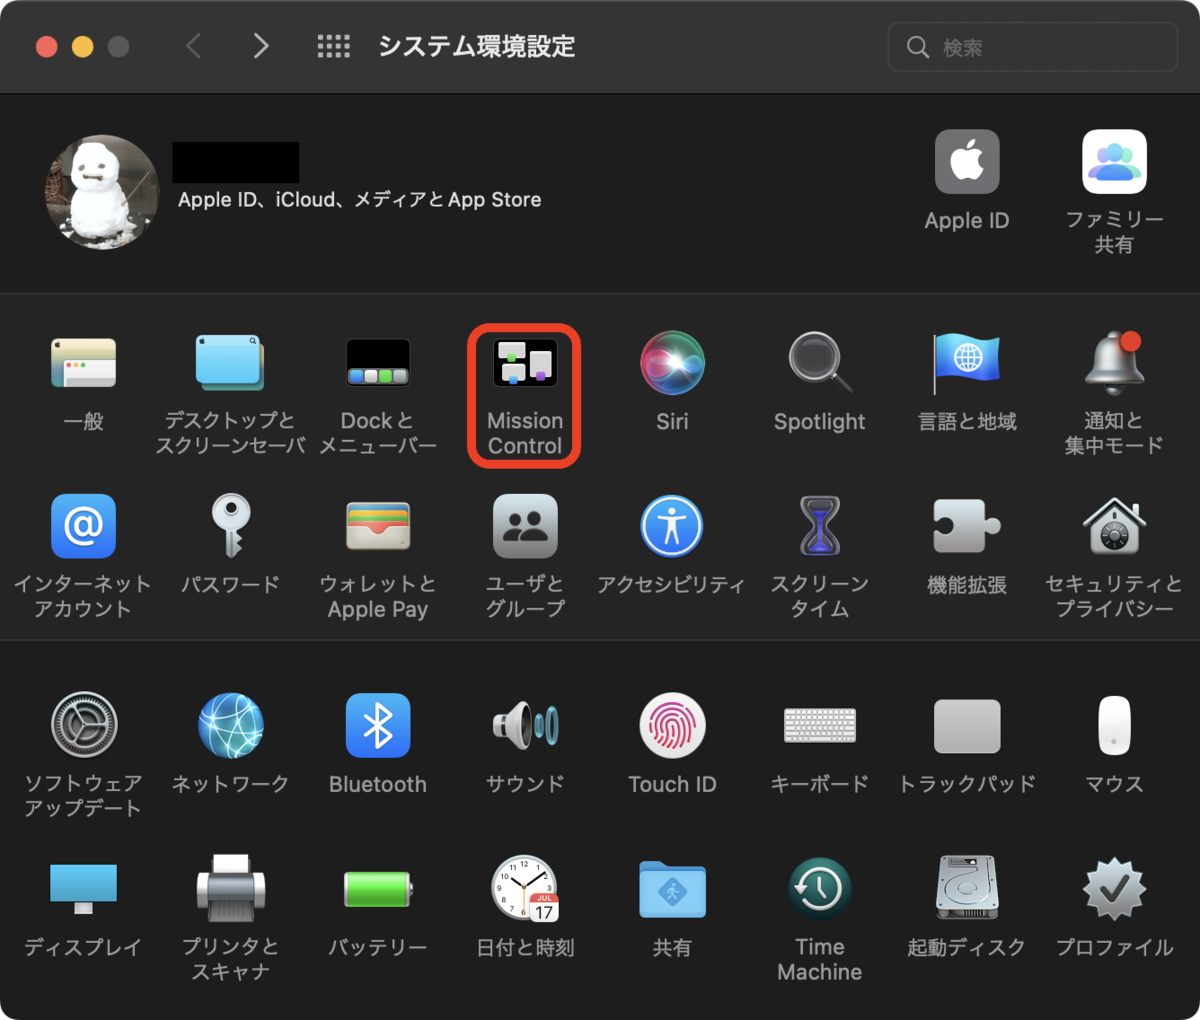Minimize the システム環境設定 window
The image size is (1200, 1020).
coord(82,47)
